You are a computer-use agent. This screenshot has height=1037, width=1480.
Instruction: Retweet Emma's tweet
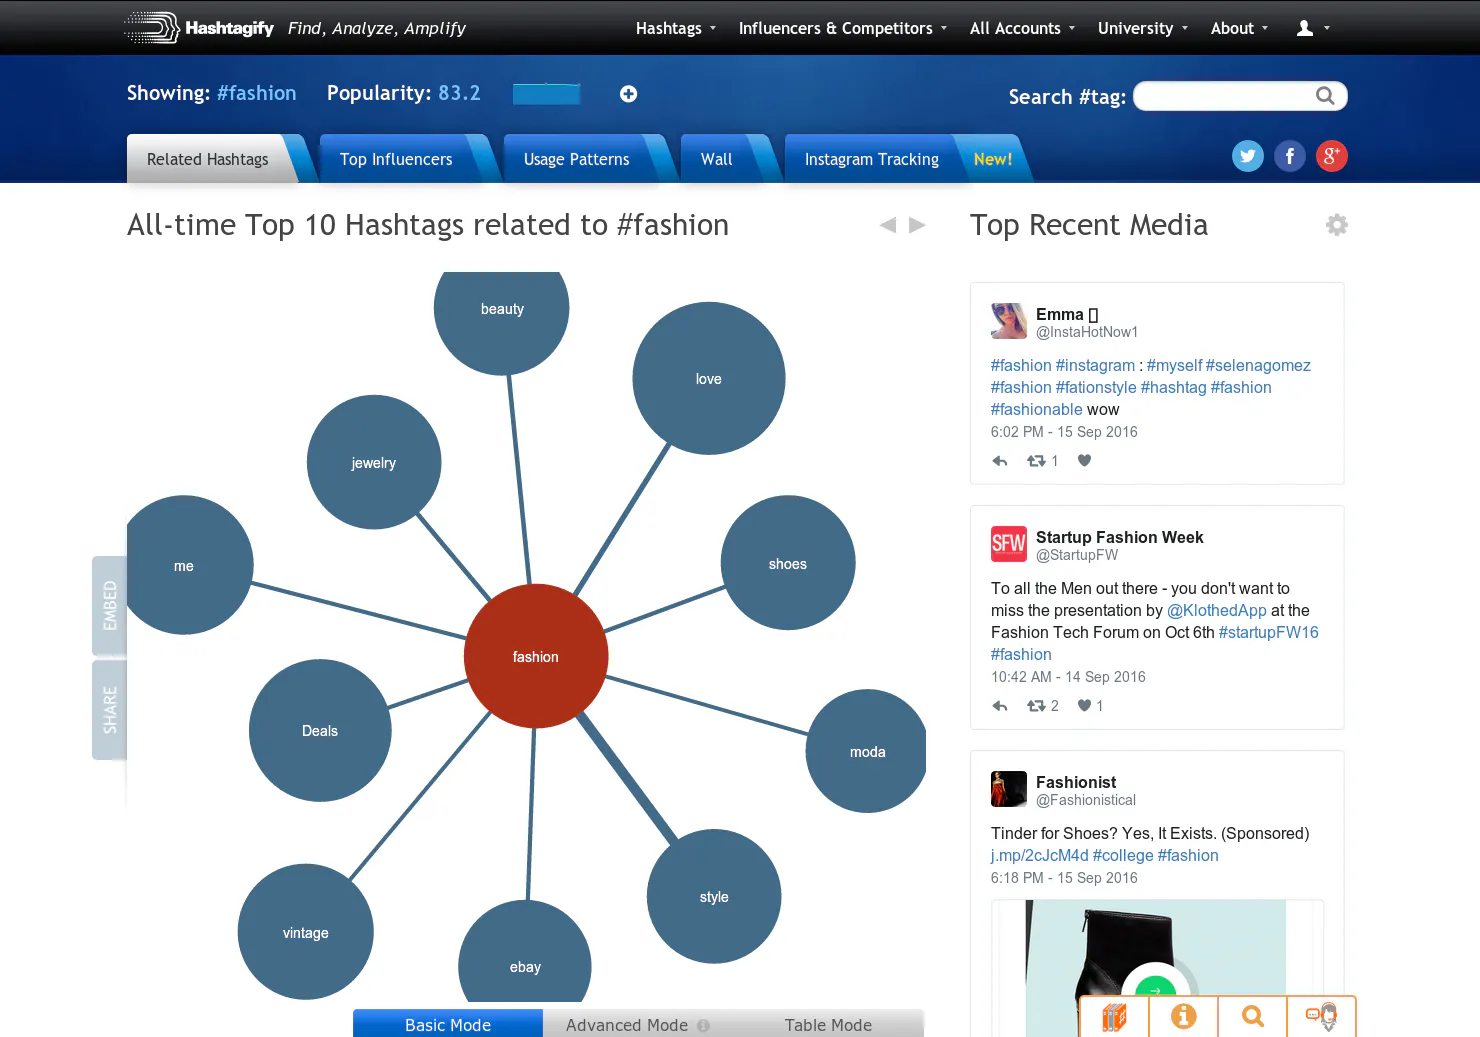pos(1036,461)
